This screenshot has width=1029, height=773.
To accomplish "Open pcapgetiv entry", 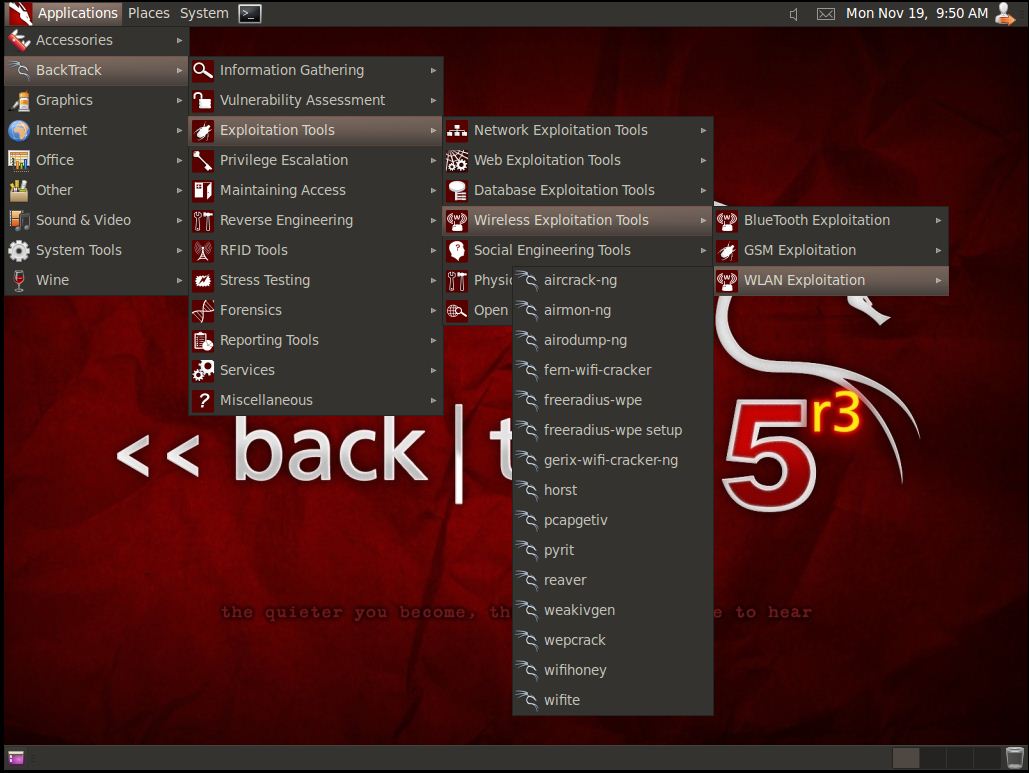I will coord(612,520).
